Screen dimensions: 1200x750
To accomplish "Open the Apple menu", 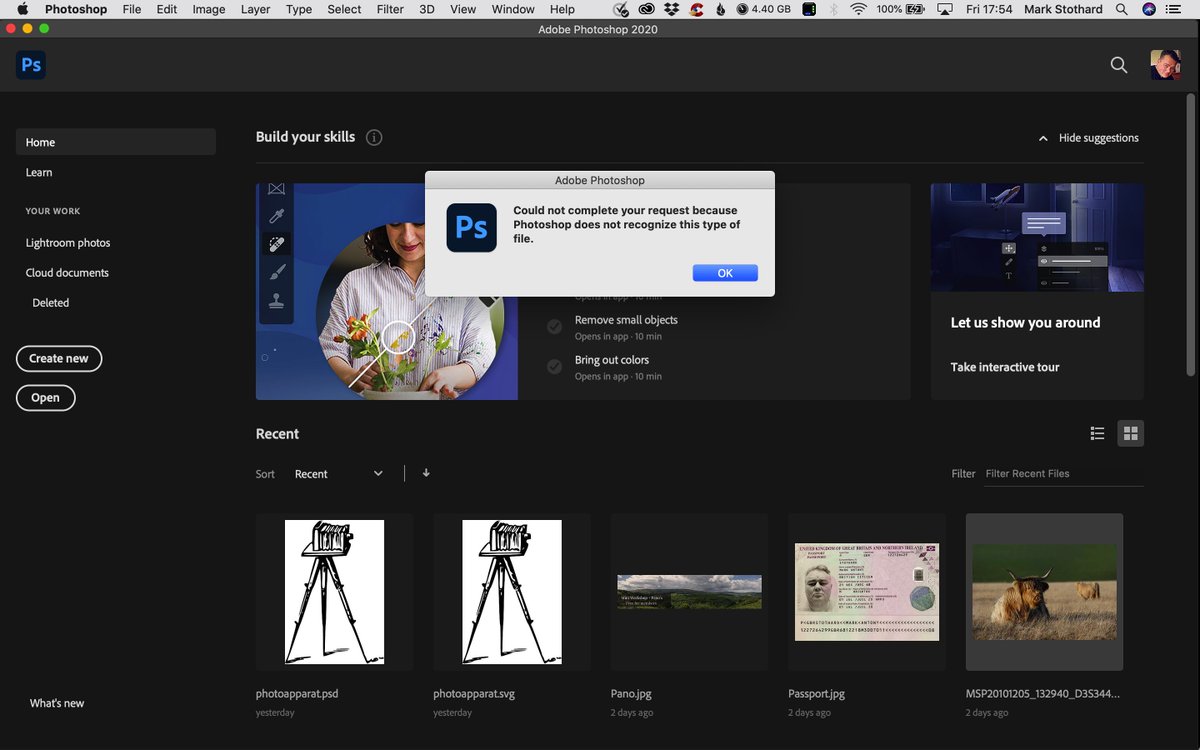I will point(22,9).
